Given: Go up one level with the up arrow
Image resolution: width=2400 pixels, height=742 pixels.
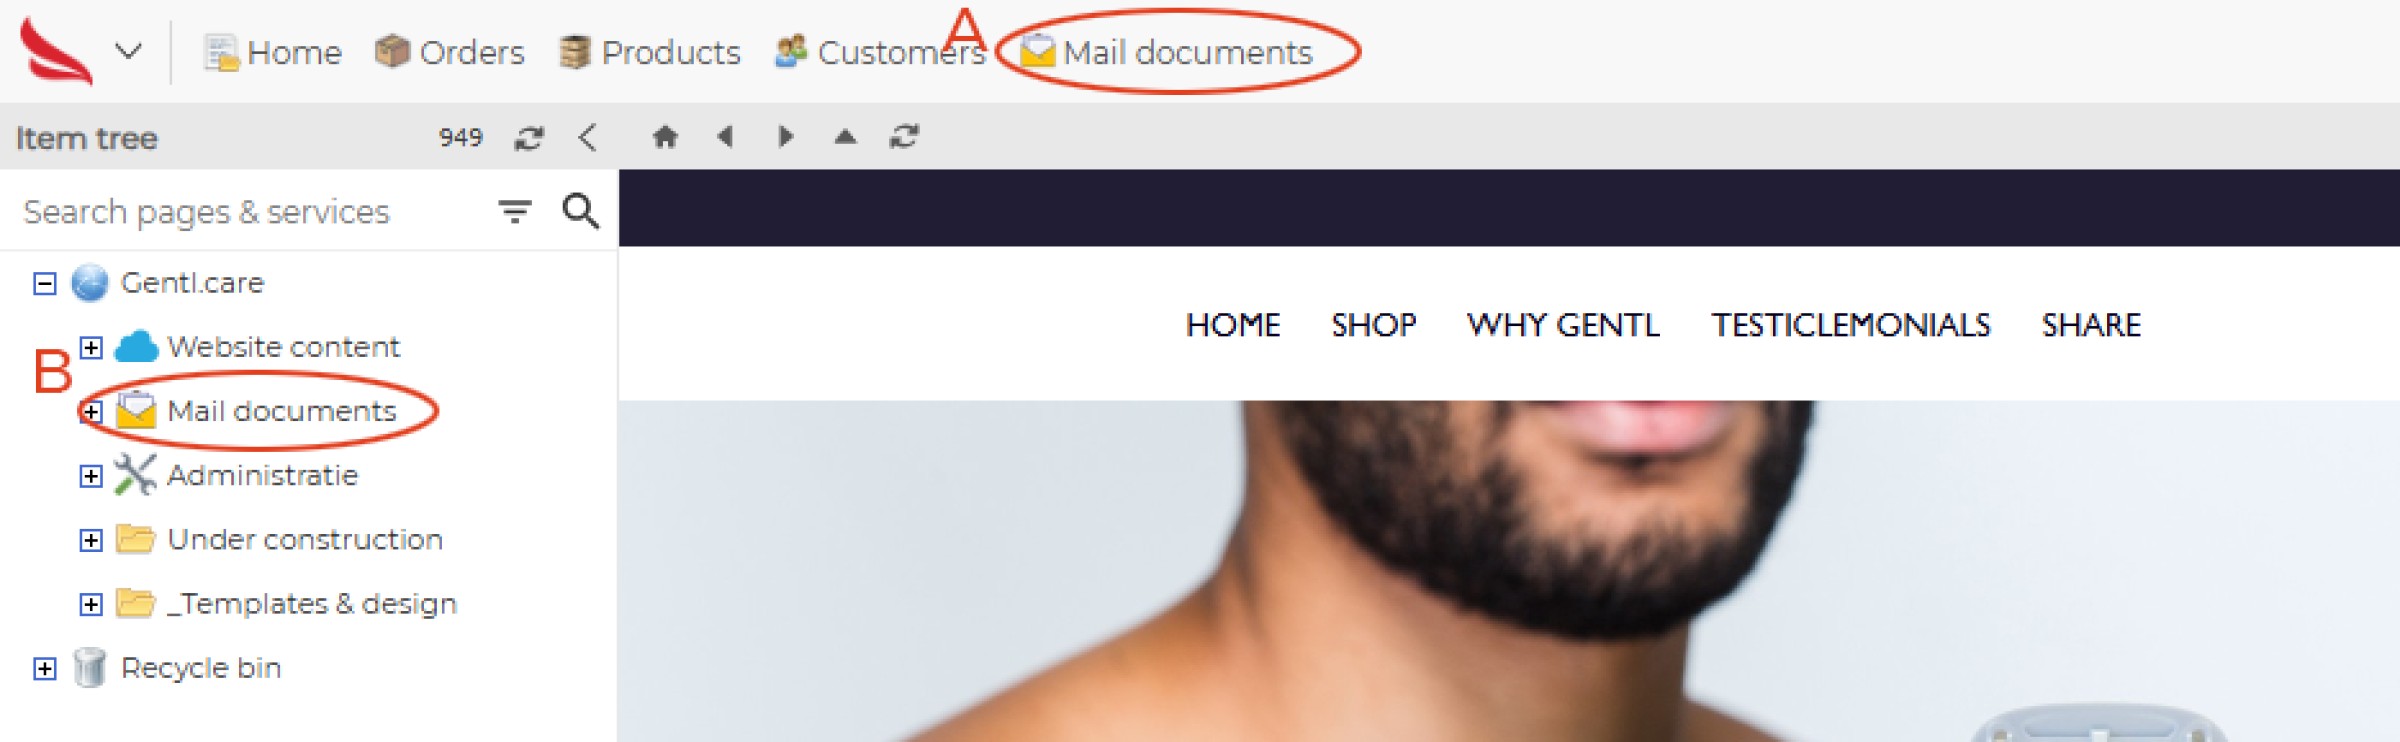Looking at the screenshot, I should (846, 136).
